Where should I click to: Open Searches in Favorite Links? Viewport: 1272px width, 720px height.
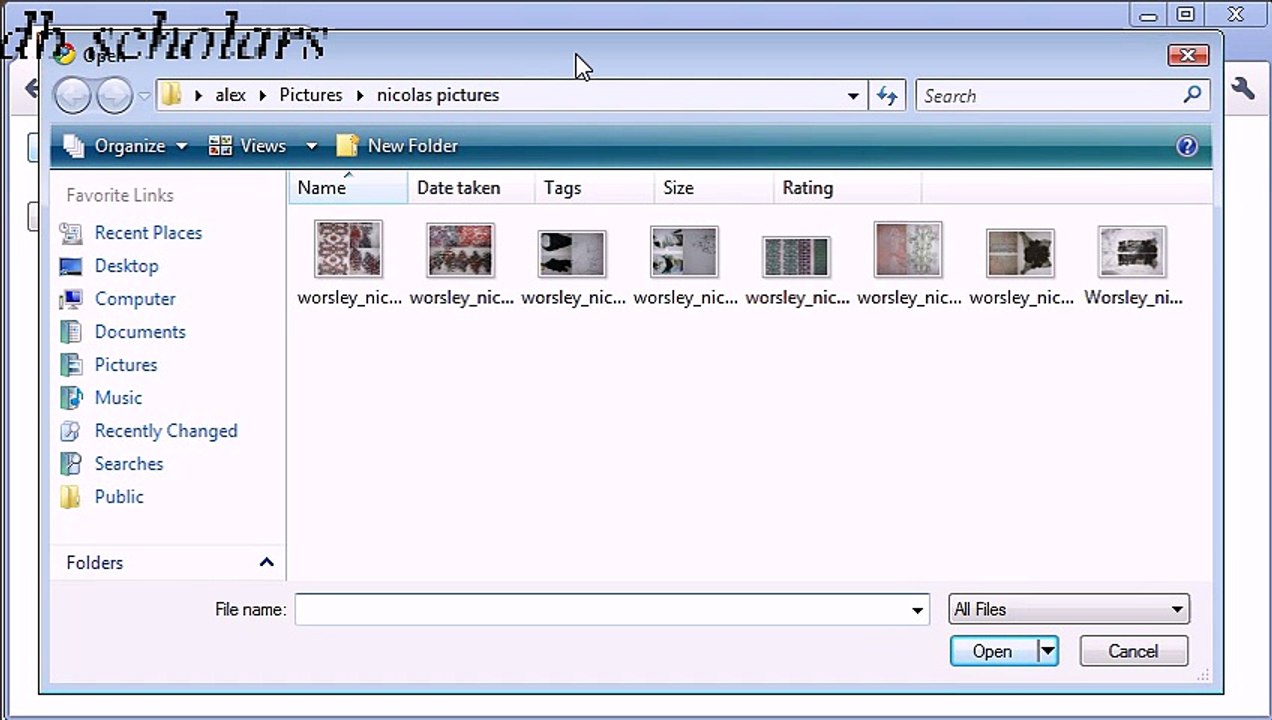click(x=129, y=464)
